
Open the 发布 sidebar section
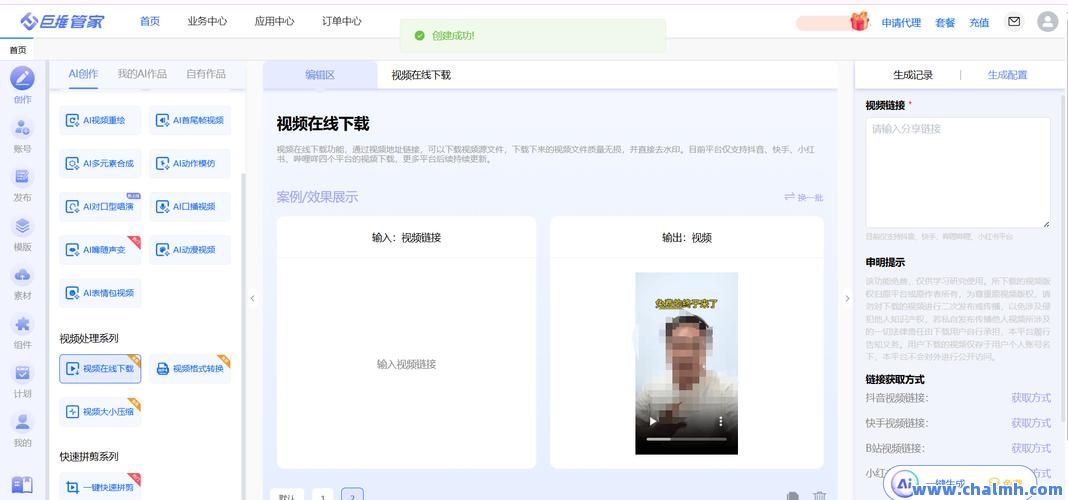pyautogui.click(x=22, y=183)
